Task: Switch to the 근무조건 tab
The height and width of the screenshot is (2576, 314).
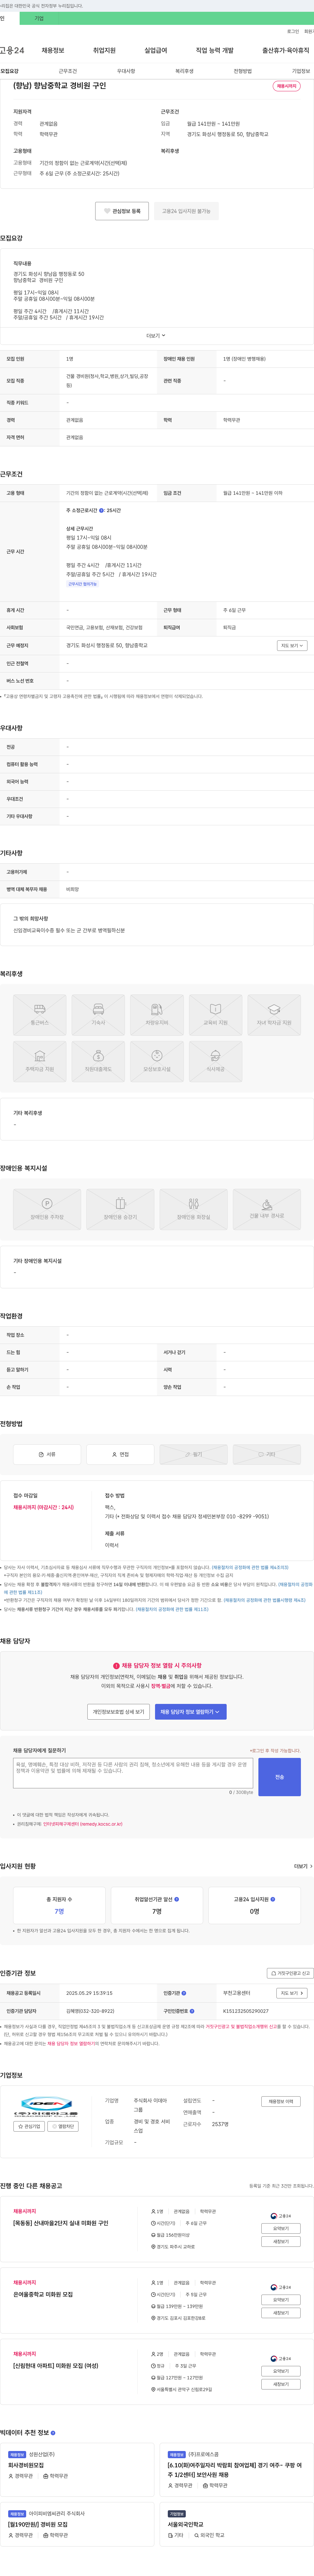Action: 68,71
